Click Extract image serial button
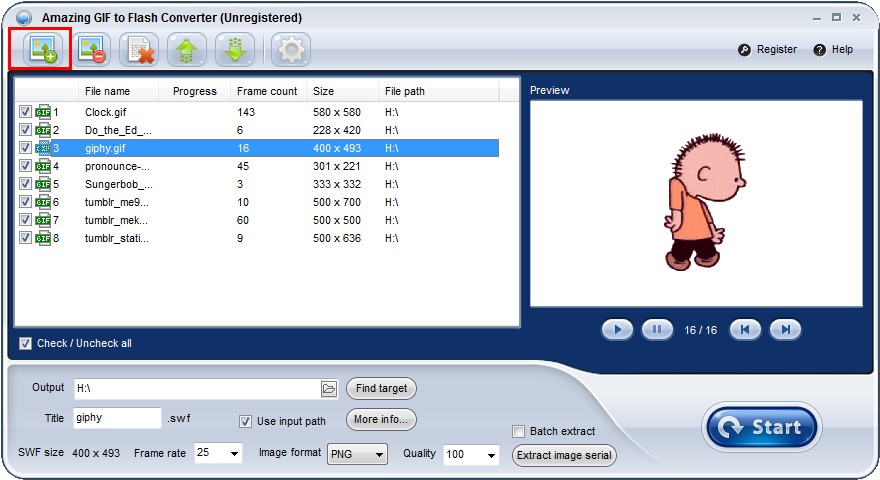The height and width of the screenshot is (480, 880). (564, 455)
